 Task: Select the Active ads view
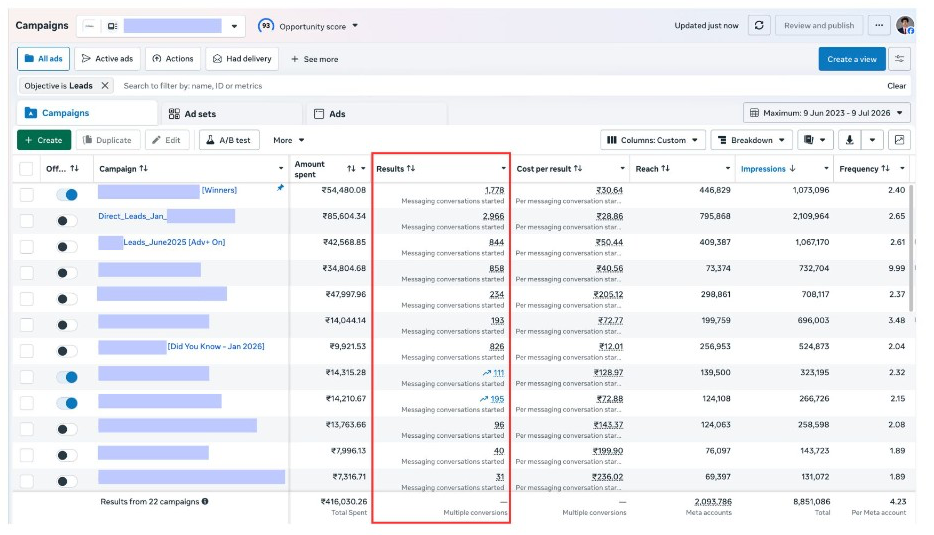click(x=107, y=59)
